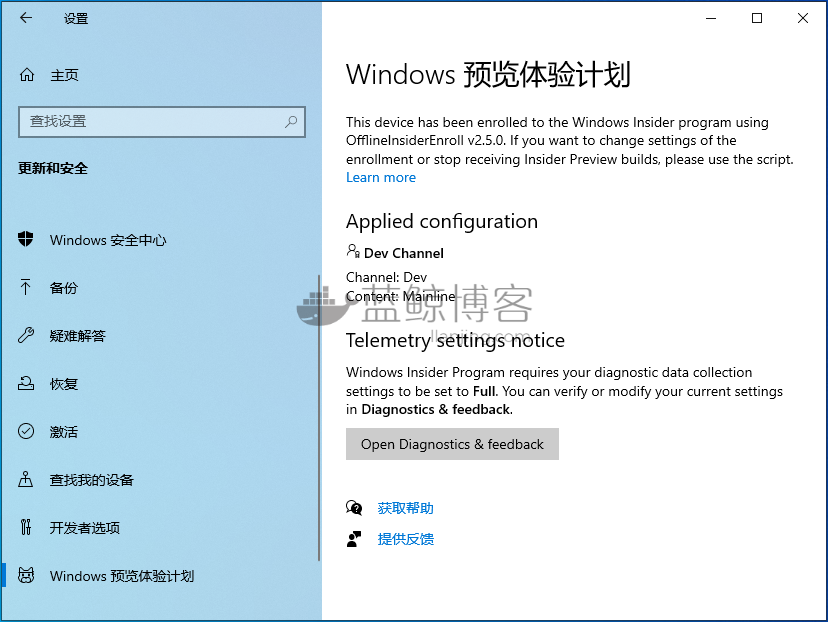Click the 恢复 recovery icon
The width and height of the screenshot is (828, 622).
(26, 383)
